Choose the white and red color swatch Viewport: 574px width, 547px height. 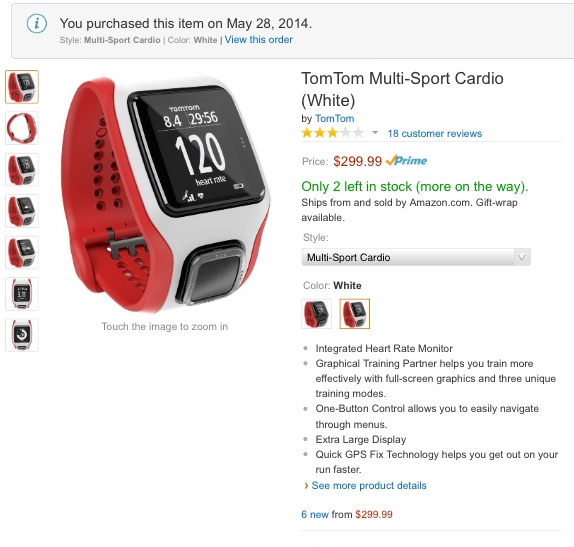(x=354, y=314)
